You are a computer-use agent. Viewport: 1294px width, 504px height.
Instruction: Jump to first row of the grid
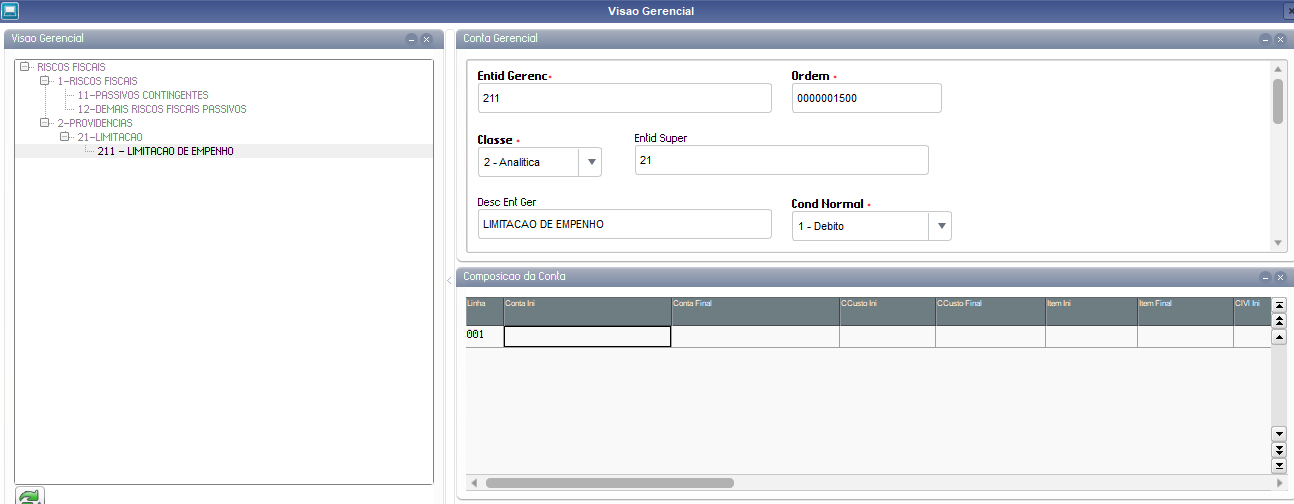(x=1278, y=305)
